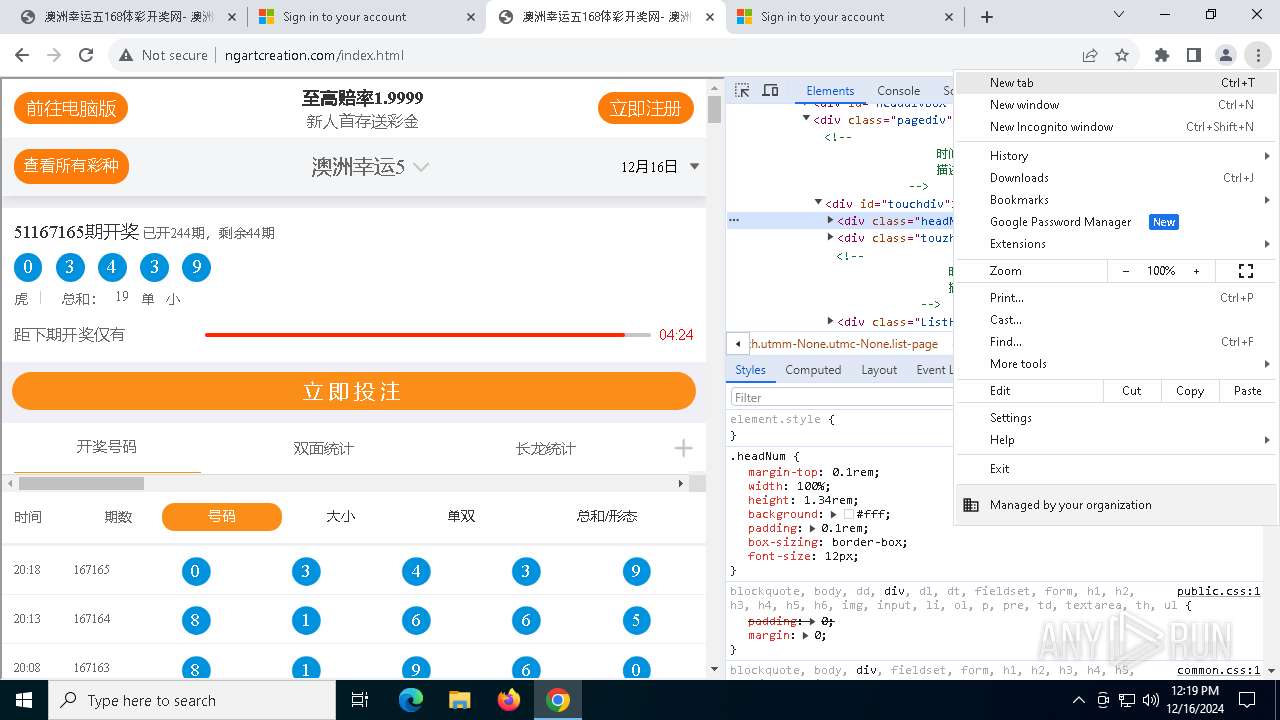Reload the current page

(x=86, y=55)
